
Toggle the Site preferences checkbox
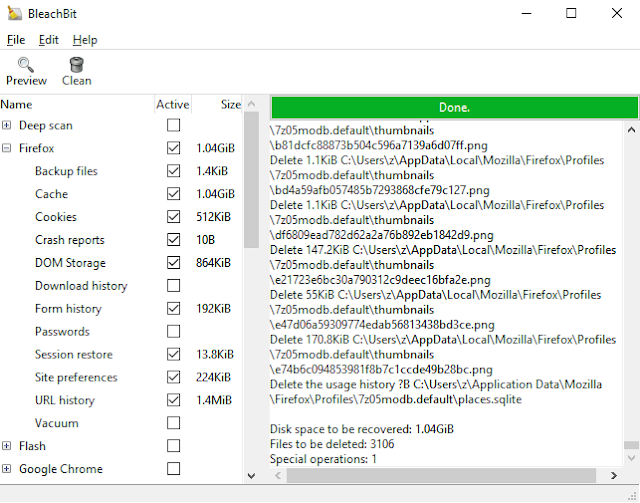(x=173, y=377)
